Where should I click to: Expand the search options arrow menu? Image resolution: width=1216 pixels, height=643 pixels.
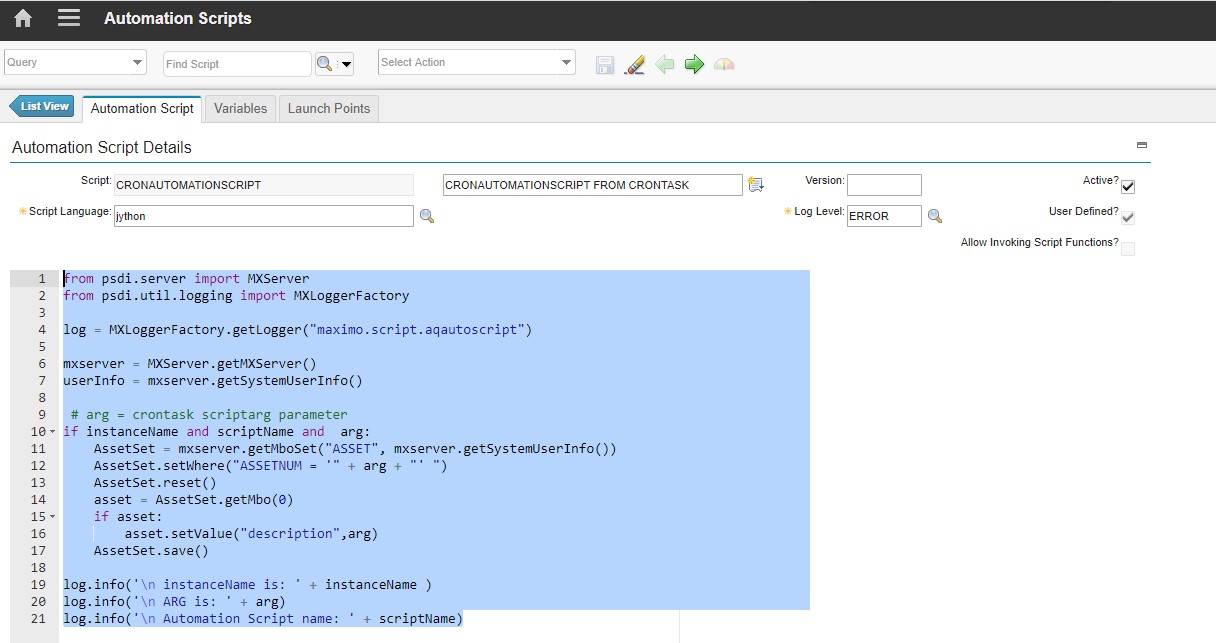346,65
